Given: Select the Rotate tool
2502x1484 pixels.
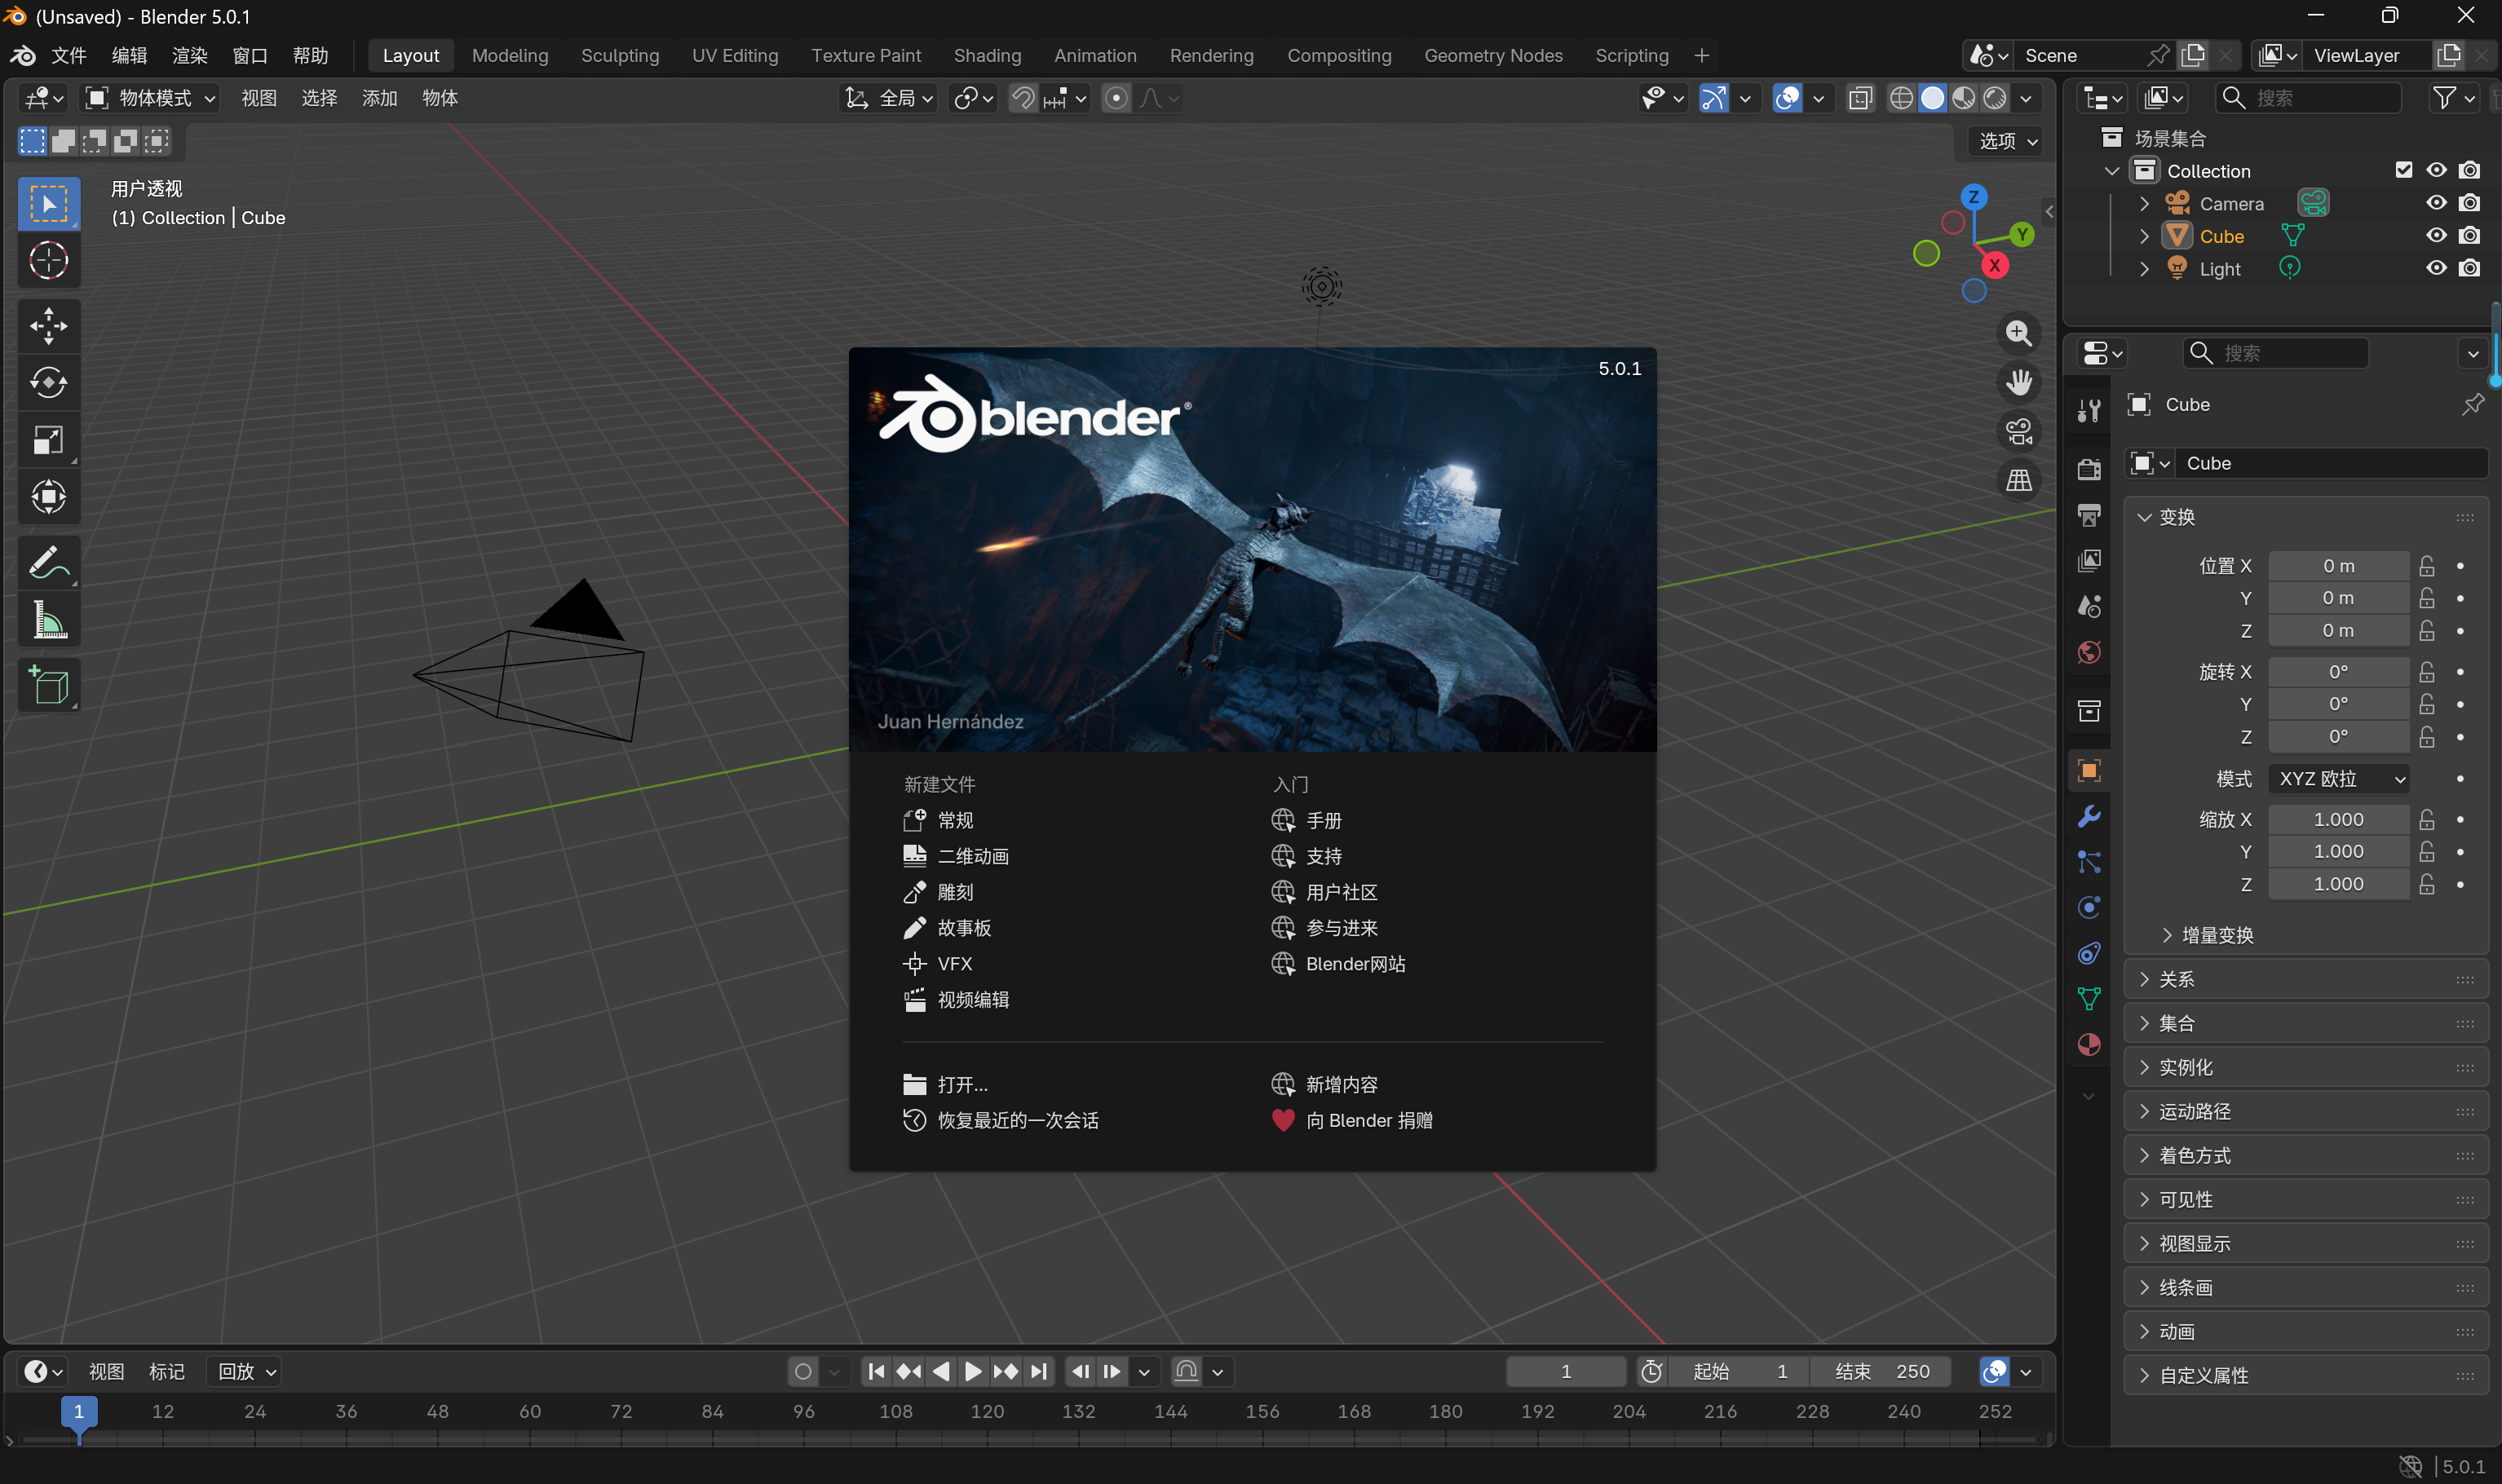Looking at the screenshot, I should tap(48, 383).
